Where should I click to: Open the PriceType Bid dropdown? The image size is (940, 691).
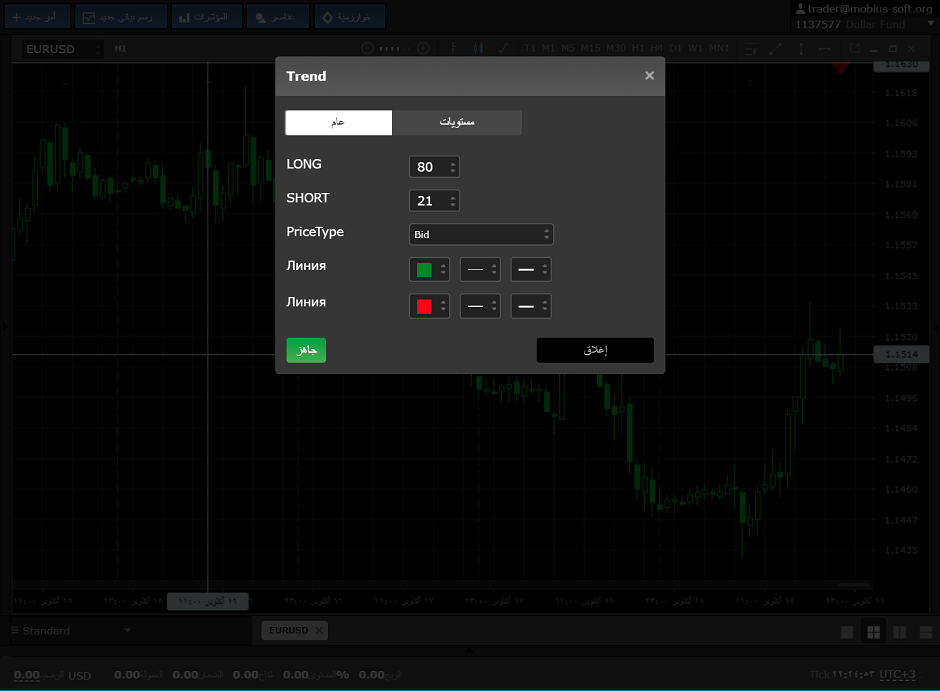click(481, 234)
